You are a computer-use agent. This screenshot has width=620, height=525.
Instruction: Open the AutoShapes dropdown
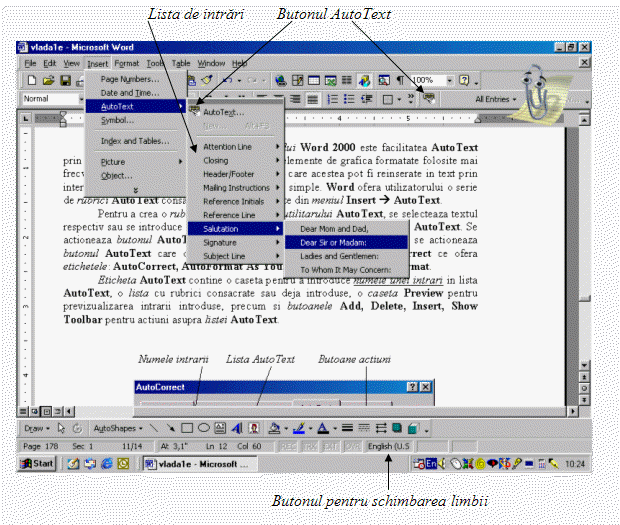point(118,428)
